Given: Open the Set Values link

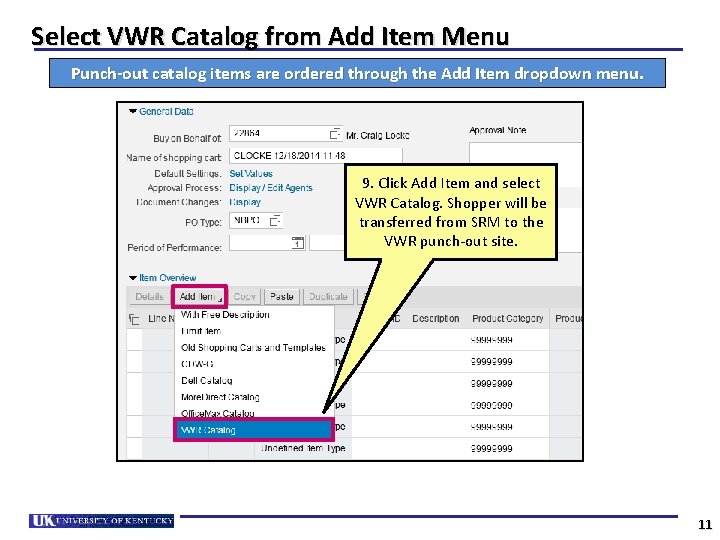Looking at the screenshot, I should click(x=251, y=174).
